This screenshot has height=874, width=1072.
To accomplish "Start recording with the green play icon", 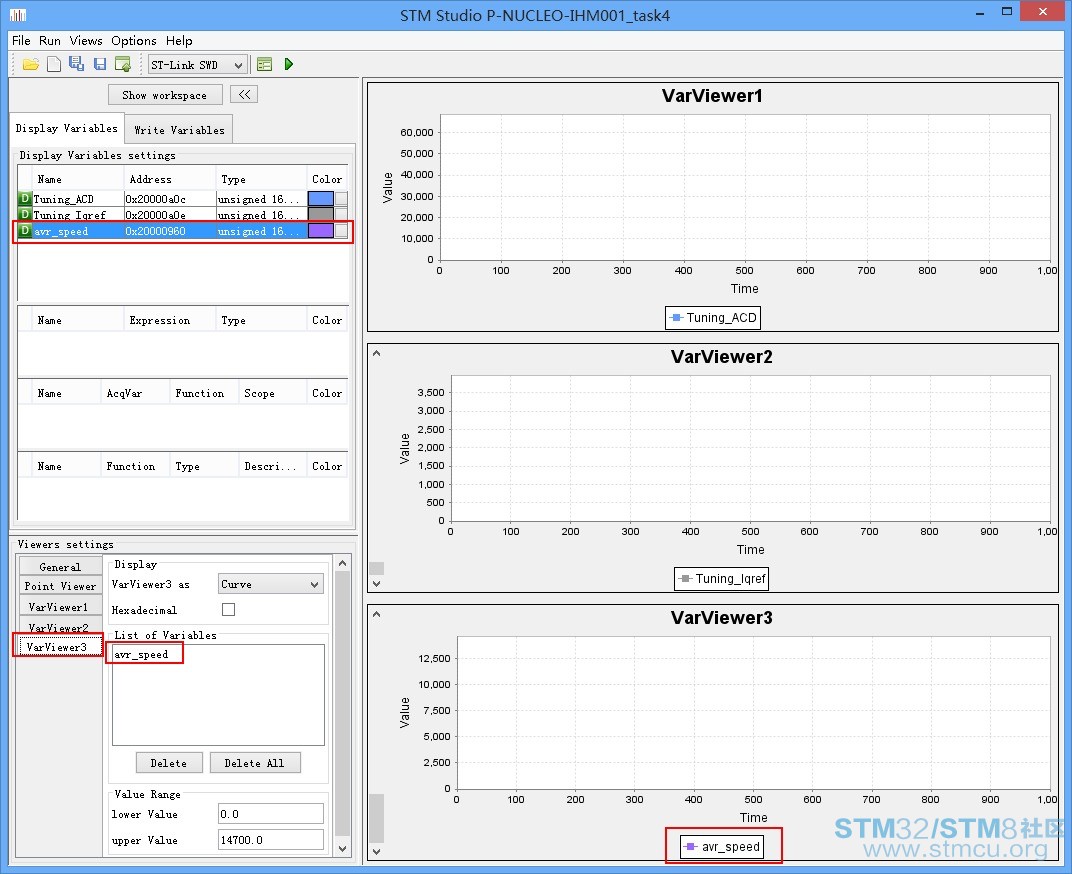I will 289,64.
